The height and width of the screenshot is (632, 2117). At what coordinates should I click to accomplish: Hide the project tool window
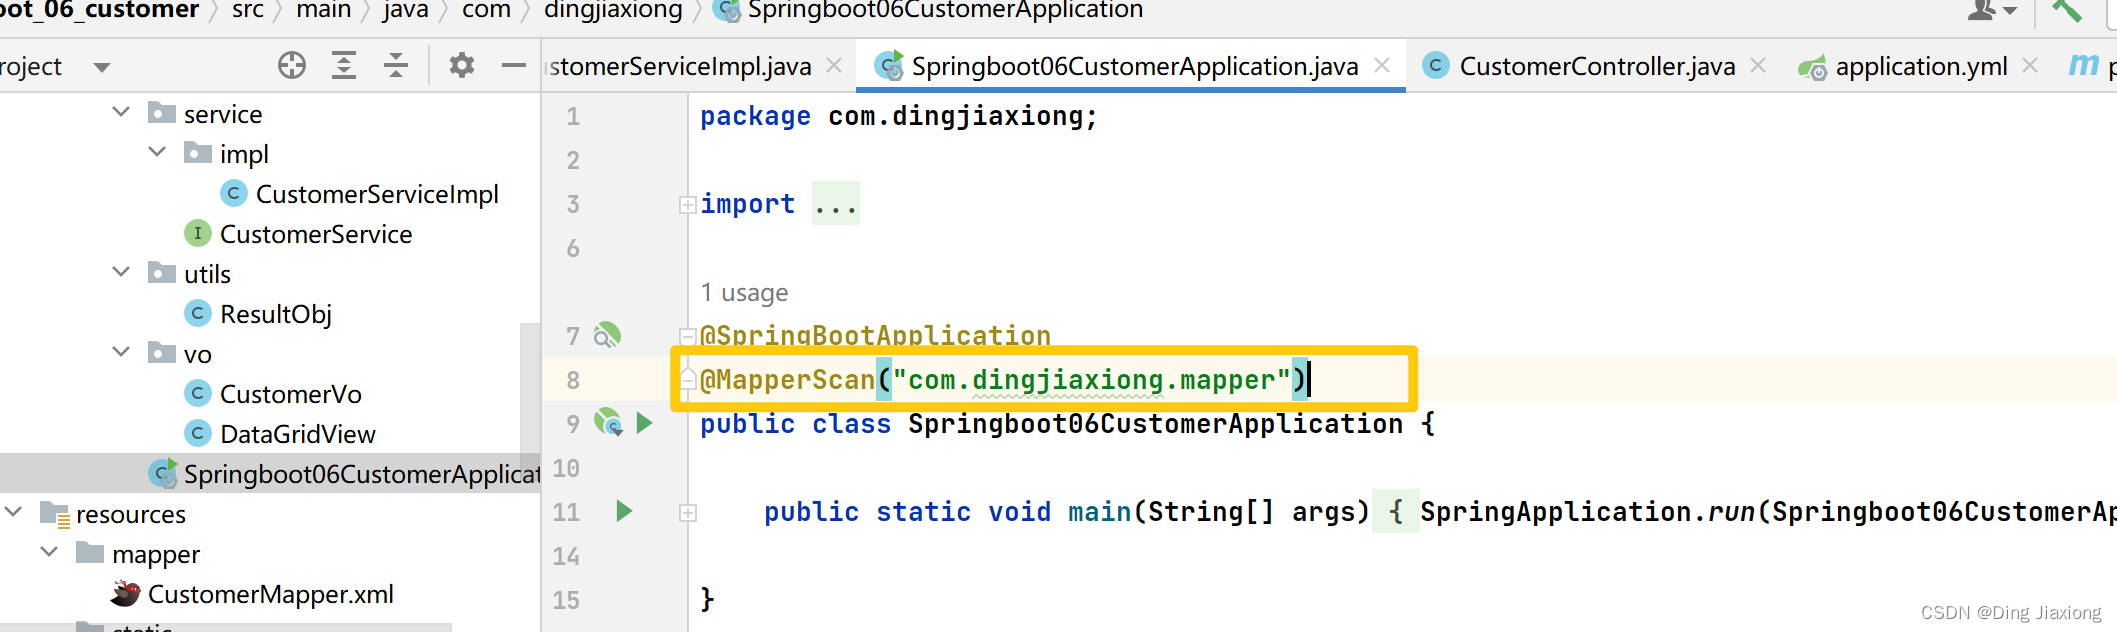tap(514, 65)
